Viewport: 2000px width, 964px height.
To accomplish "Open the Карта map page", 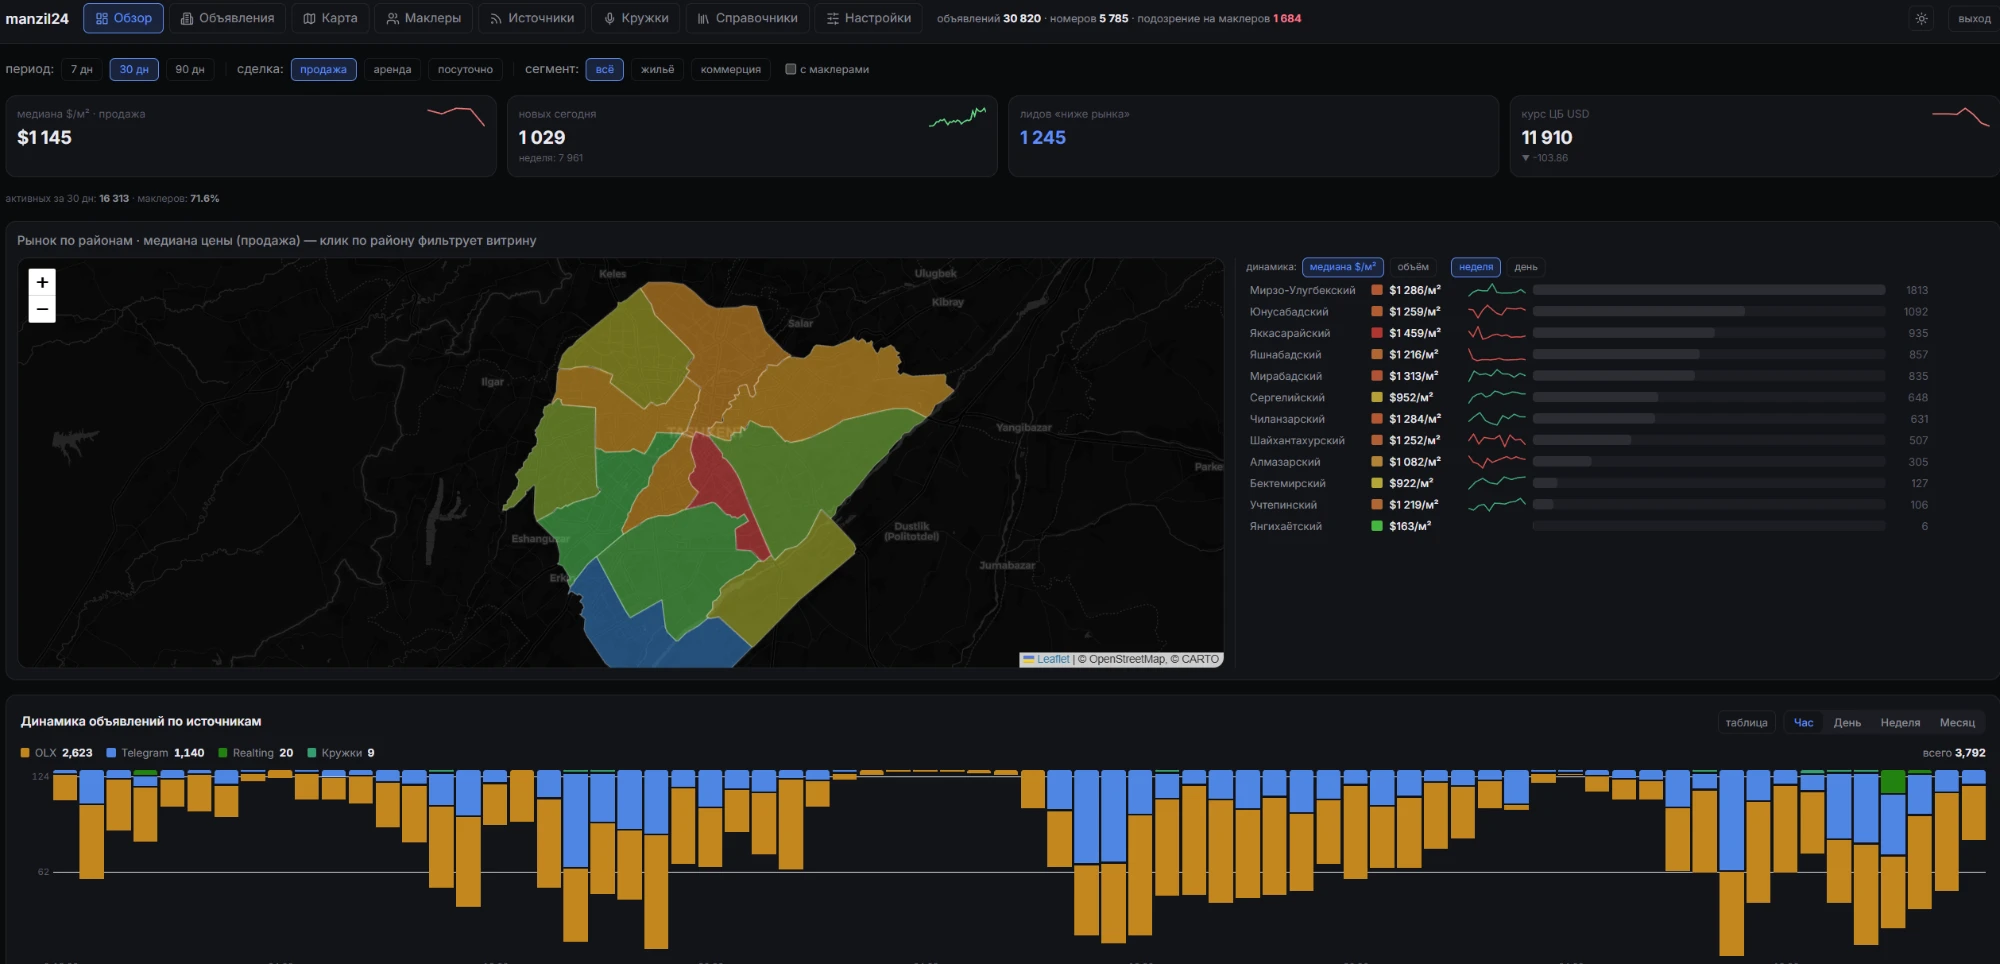I will [330, 18].
